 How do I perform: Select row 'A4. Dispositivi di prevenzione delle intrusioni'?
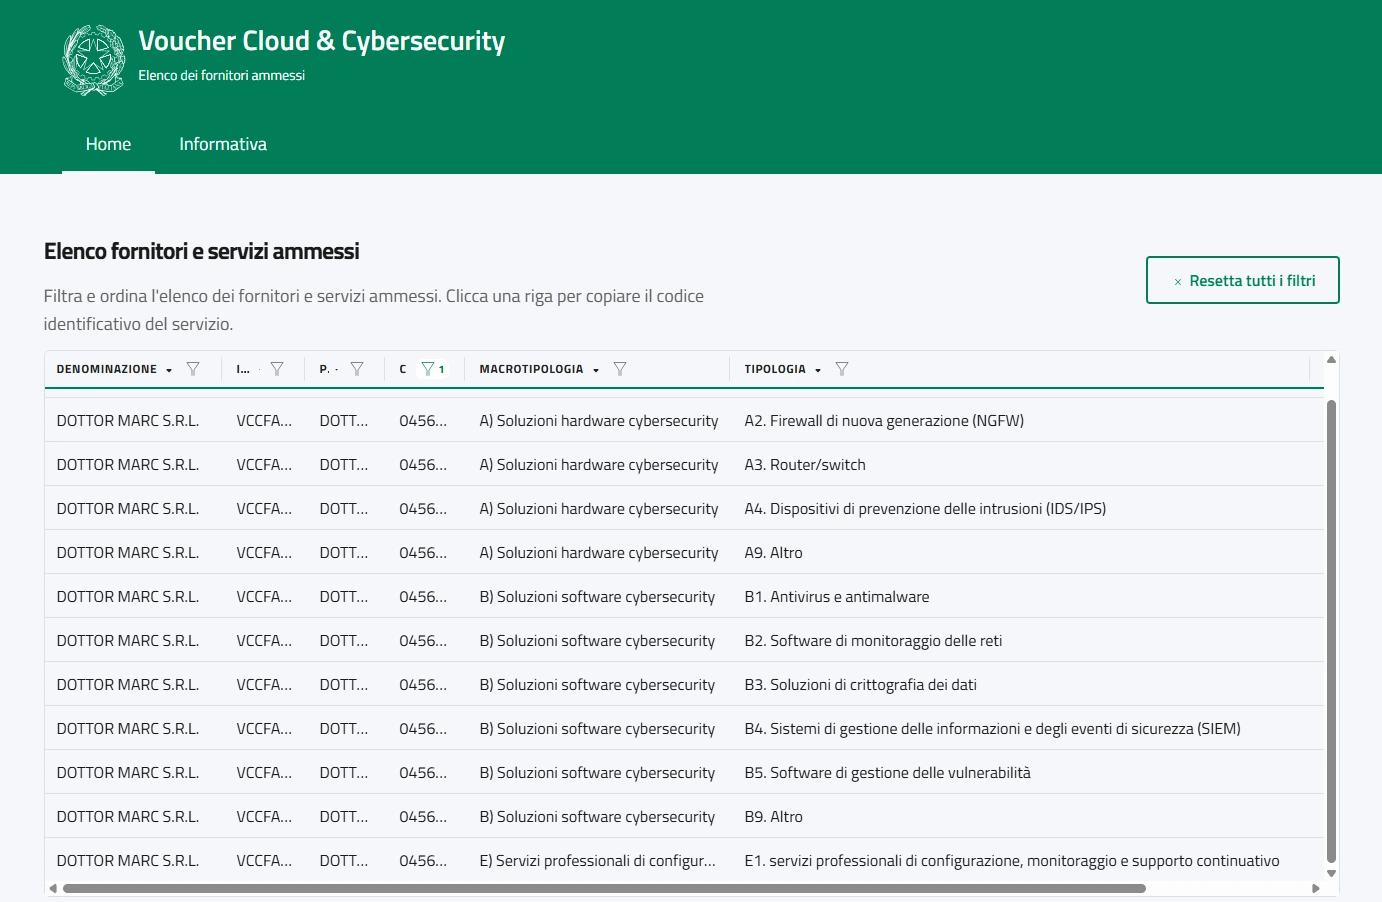[x=684, y=509]
